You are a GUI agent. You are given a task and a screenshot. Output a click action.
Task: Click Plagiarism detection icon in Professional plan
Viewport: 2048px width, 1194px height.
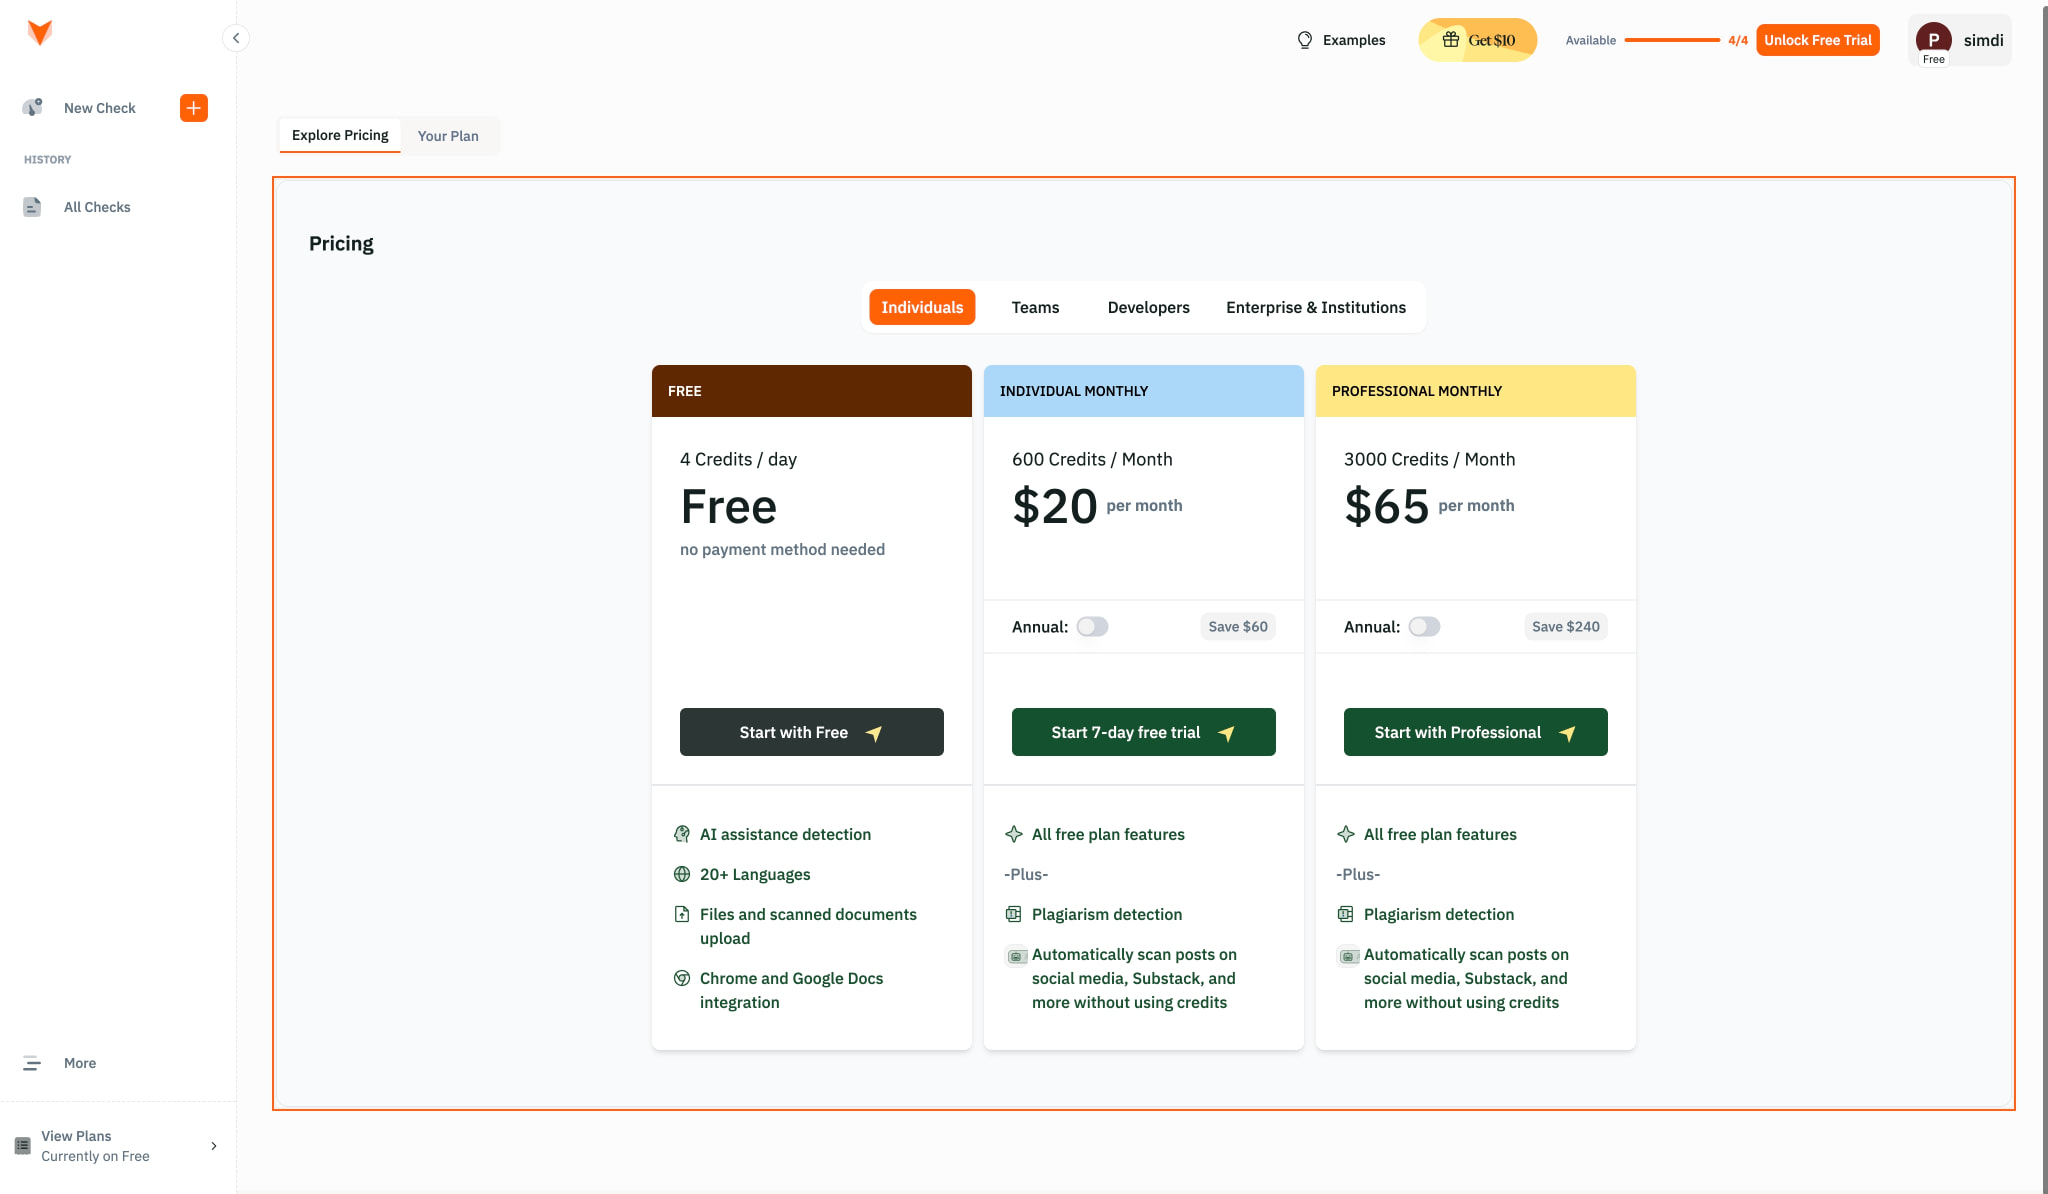click(x=1346, y=914)
